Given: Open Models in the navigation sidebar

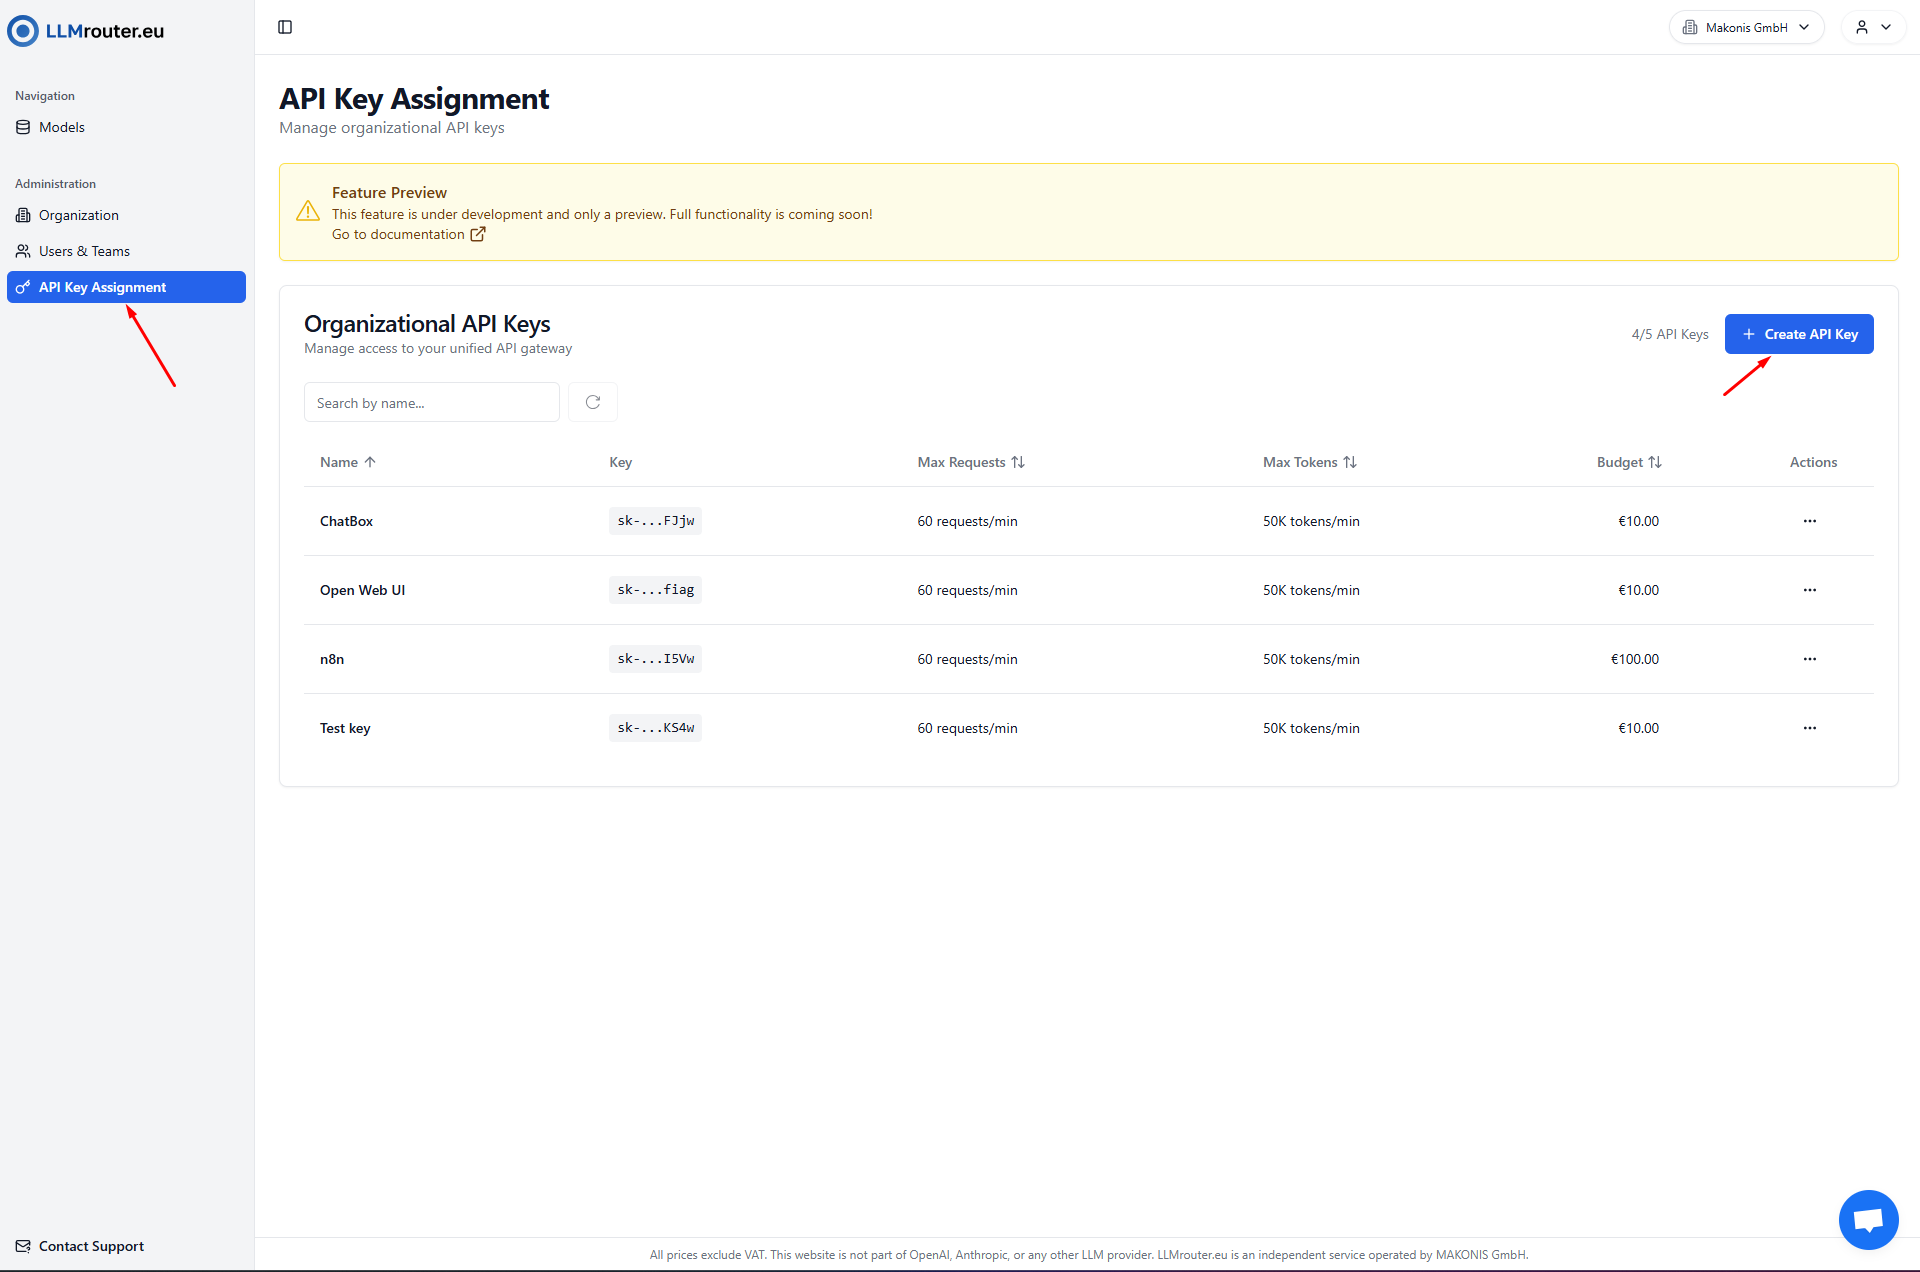Looking at the screenshot, I should 61,127.
